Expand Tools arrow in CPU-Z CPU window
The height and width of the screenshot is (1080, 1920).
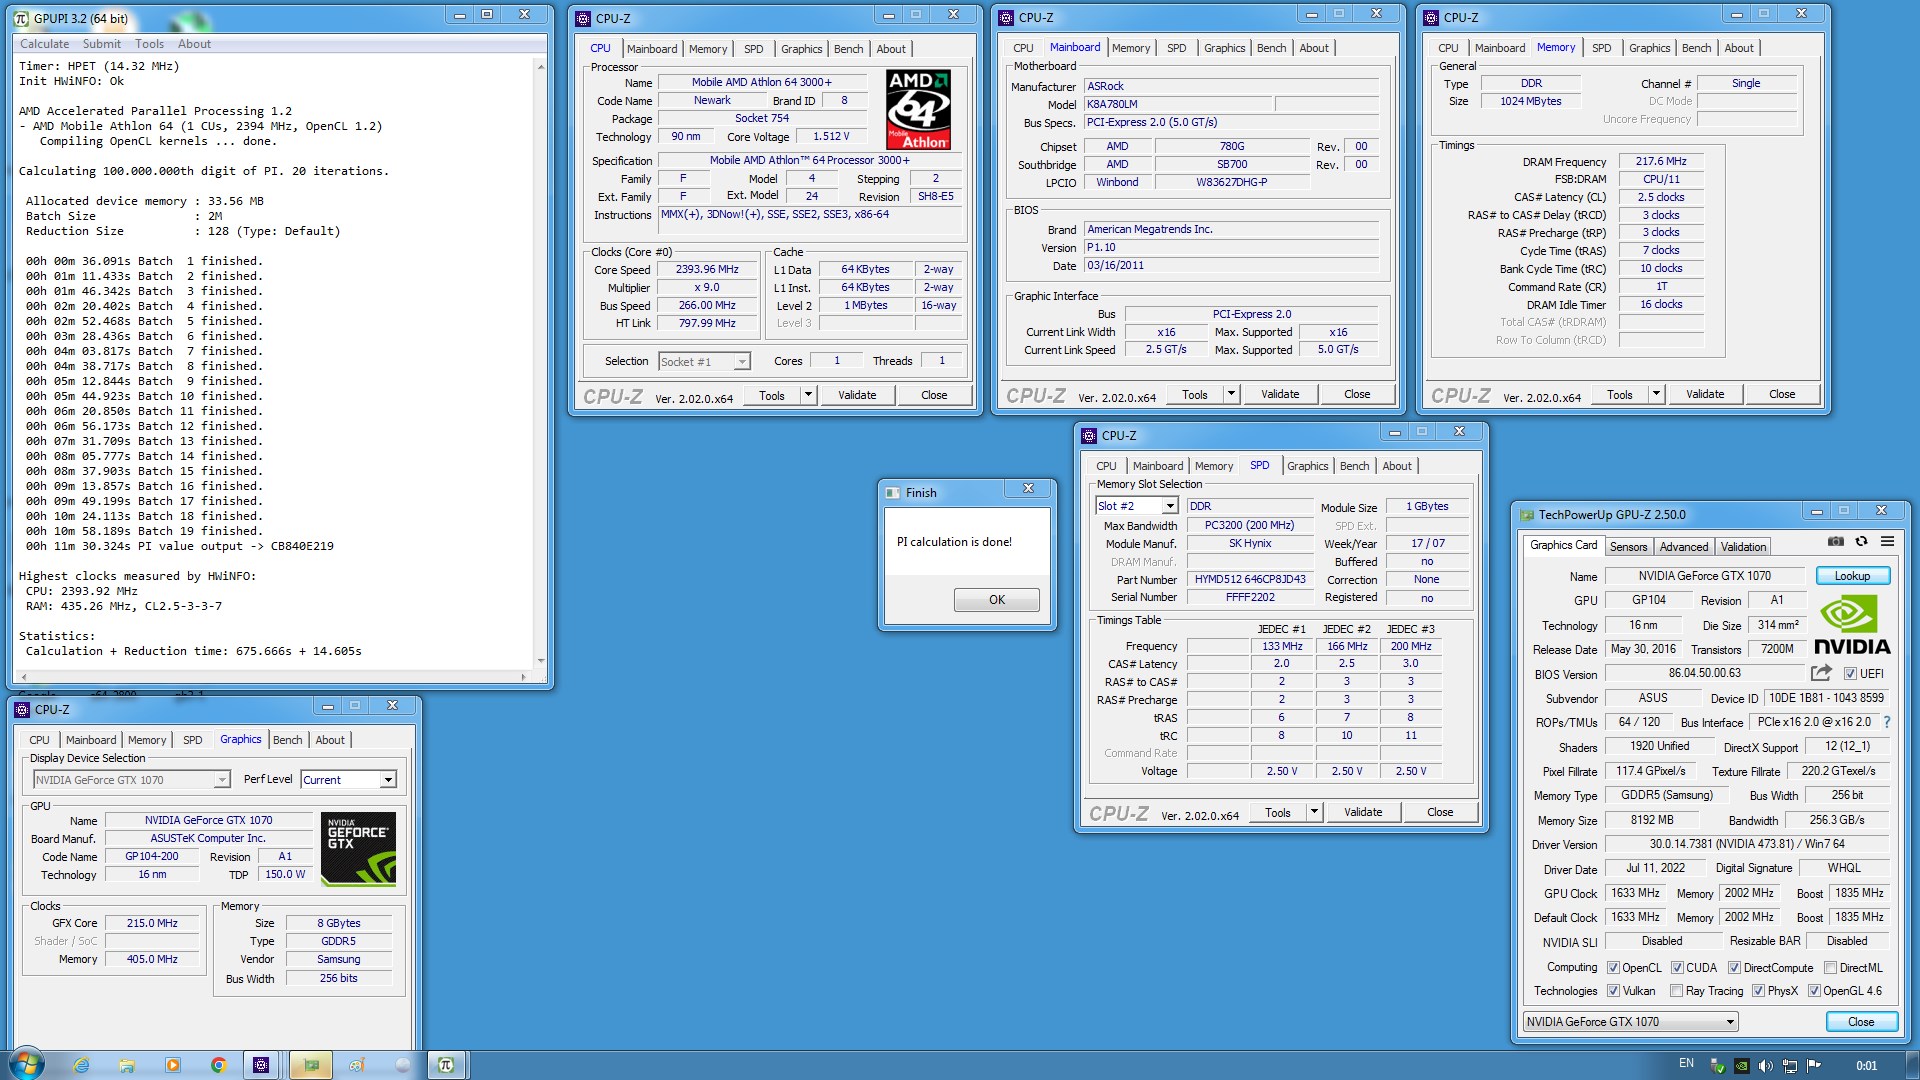[808, 395]
